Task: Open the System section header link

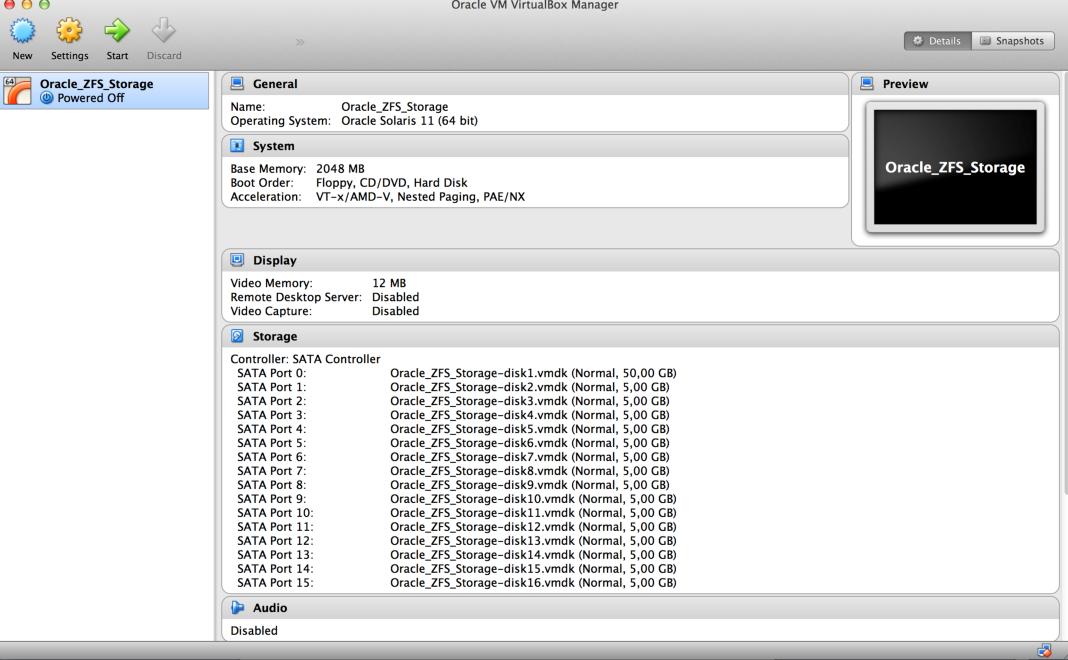Action: click(274, 146)
